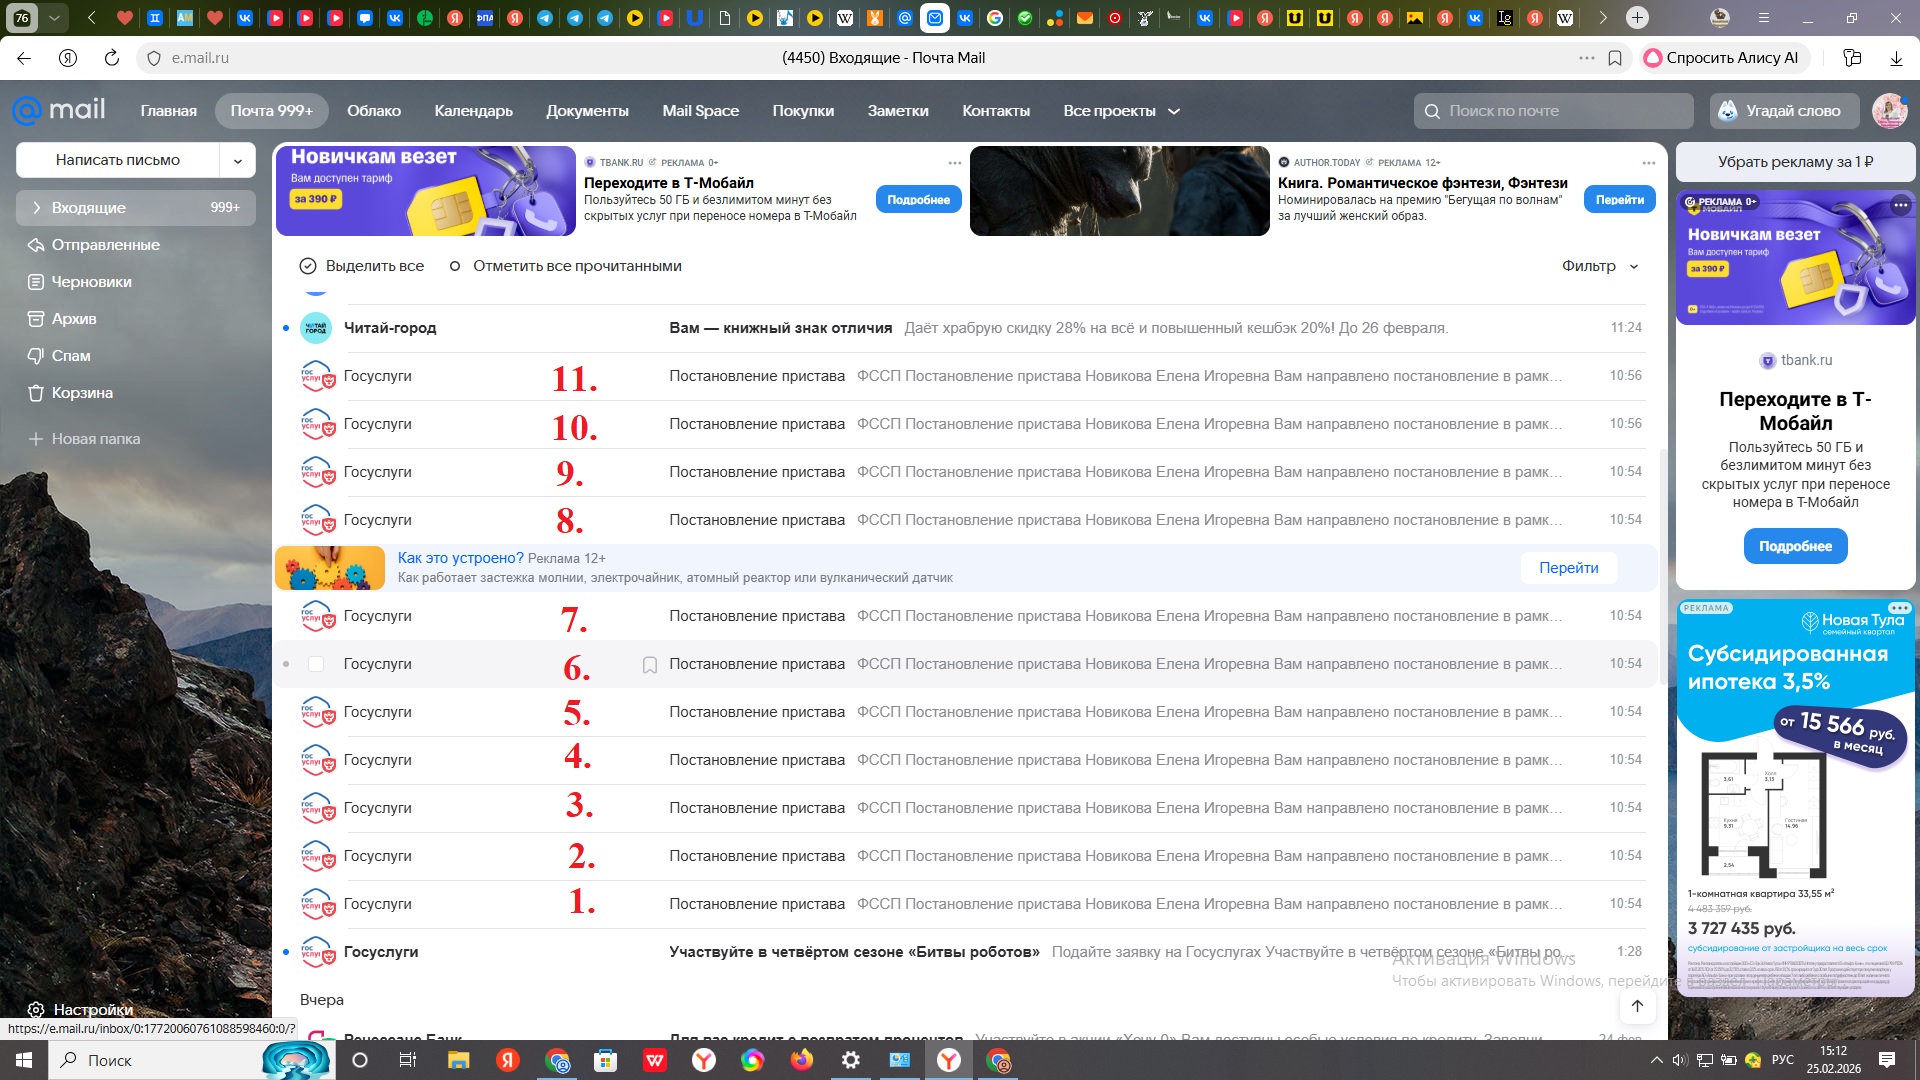Toggle Select all (Выделить все)

[x=362, y=266]
